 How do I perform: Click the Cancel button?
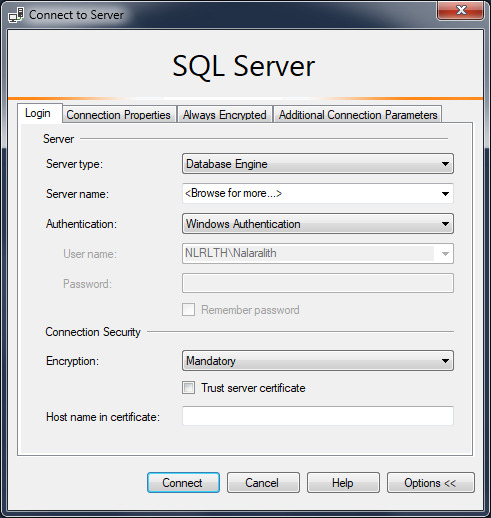click(263, 483)
